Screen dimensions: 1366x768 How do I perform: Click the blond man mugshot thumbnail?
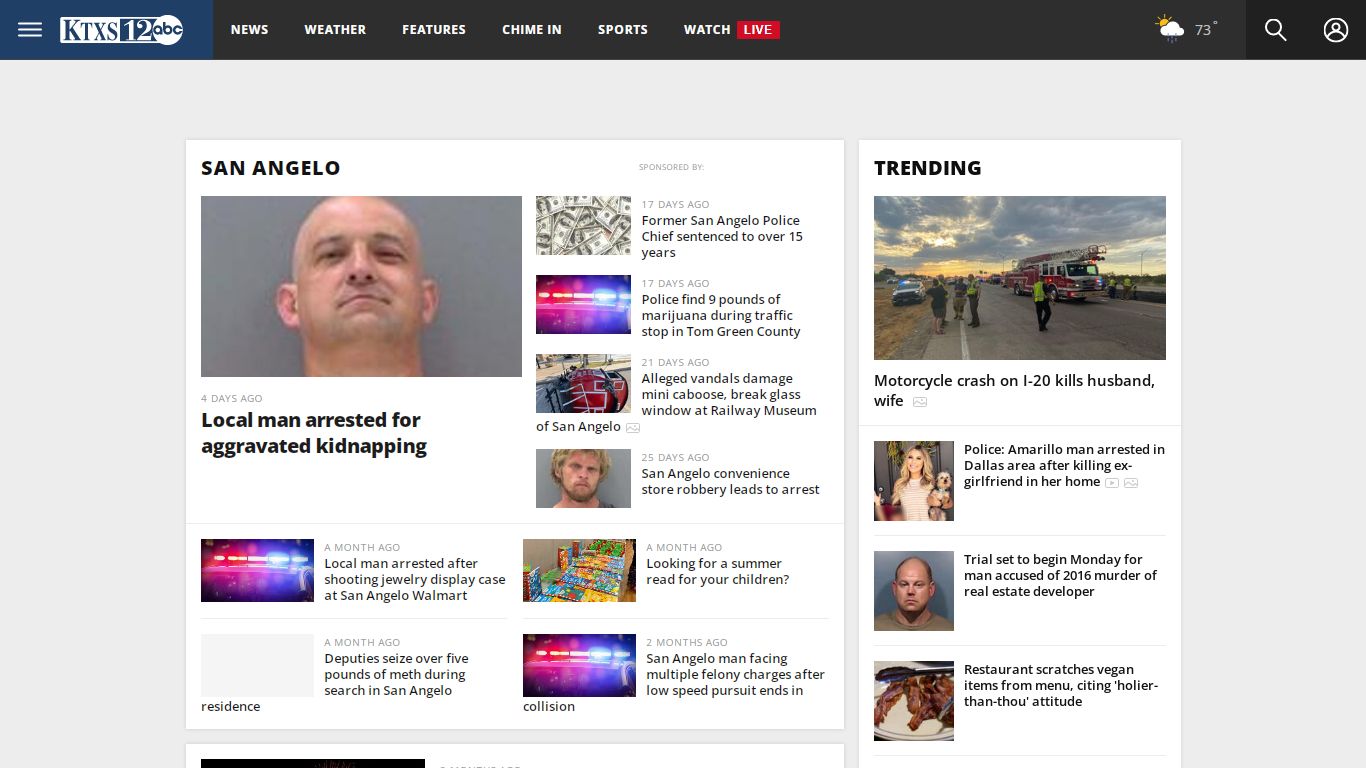(583, 478)
